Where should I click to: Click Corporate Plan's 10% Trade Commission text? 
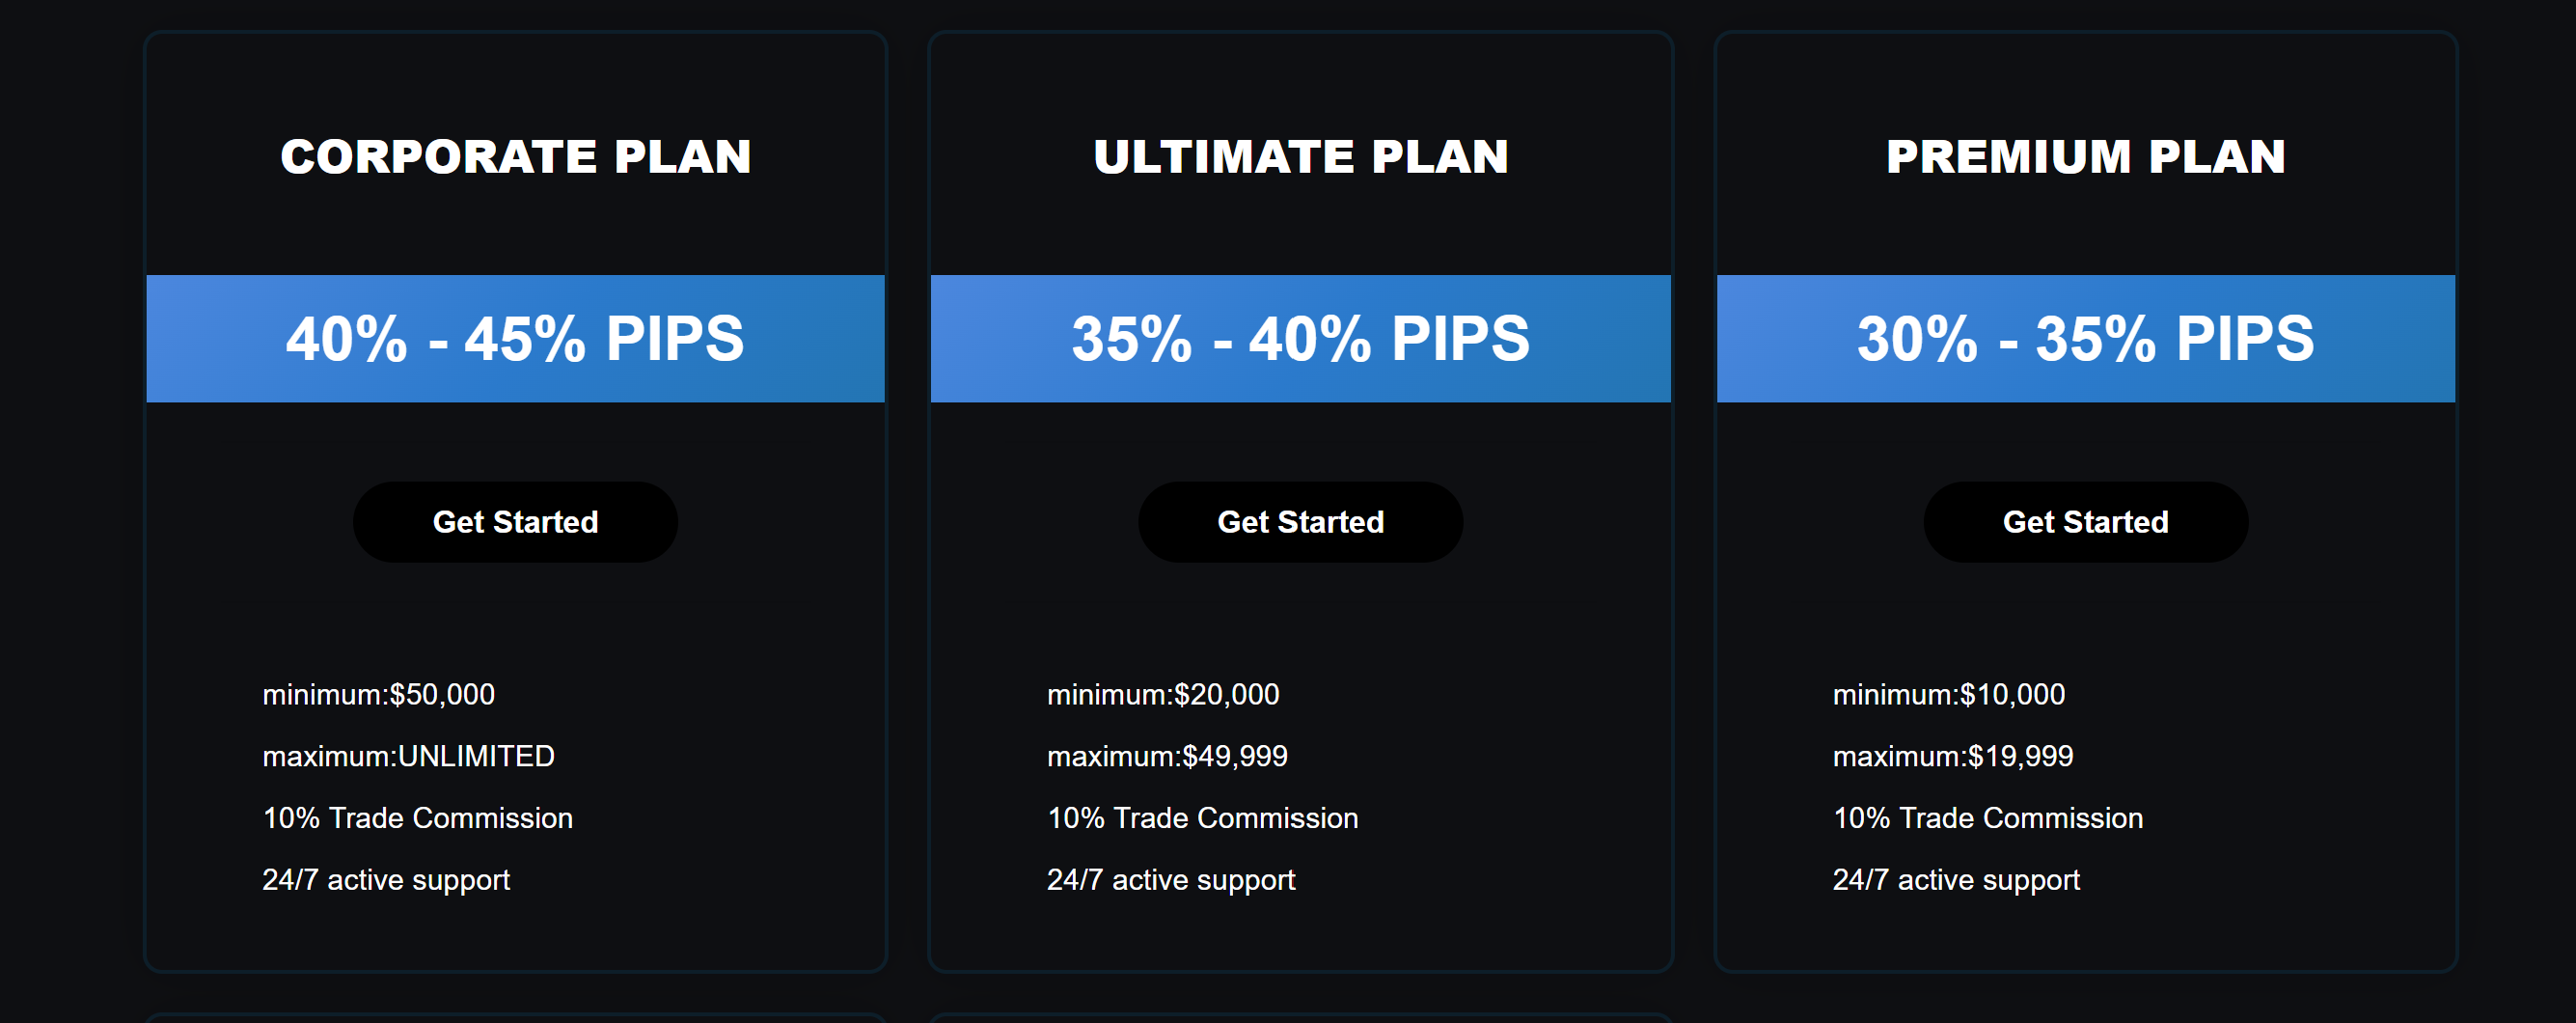tap(417, 819)
